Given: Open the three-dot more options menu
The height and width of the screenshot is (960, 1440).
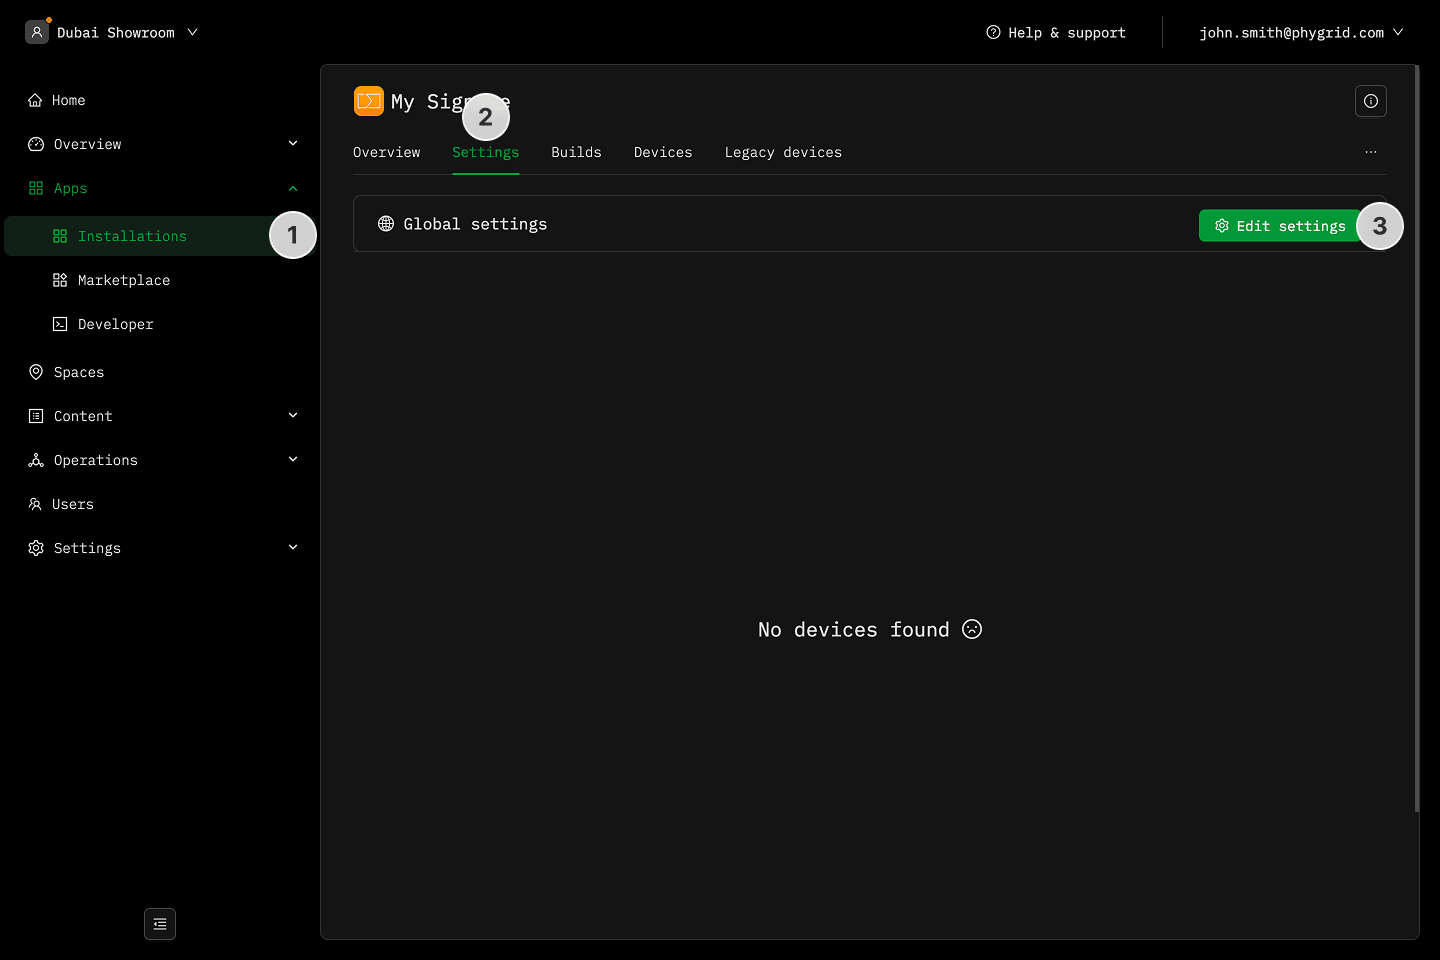Looking at the screenshot, I should pos(1370,152).
